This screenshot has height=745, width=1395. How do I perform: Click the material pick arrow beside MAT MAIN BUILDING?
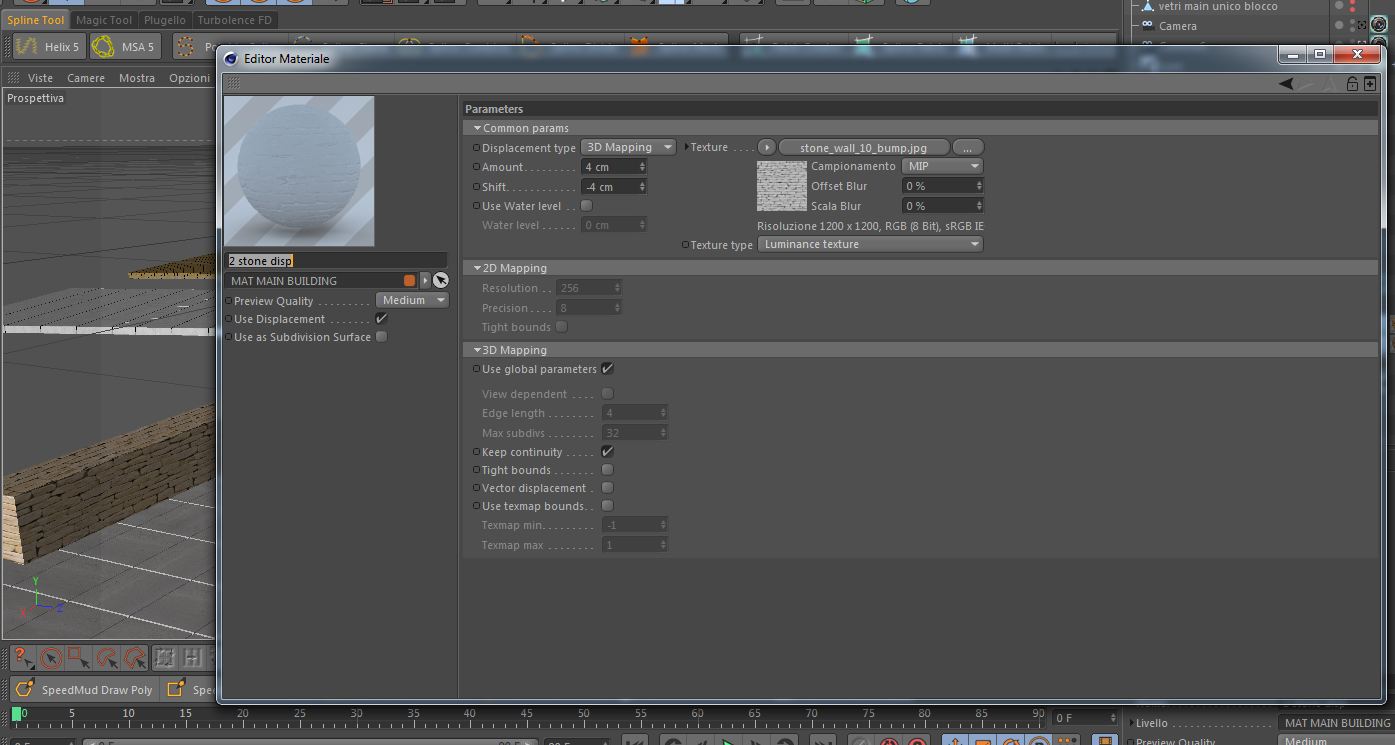[x=441, y=281]
